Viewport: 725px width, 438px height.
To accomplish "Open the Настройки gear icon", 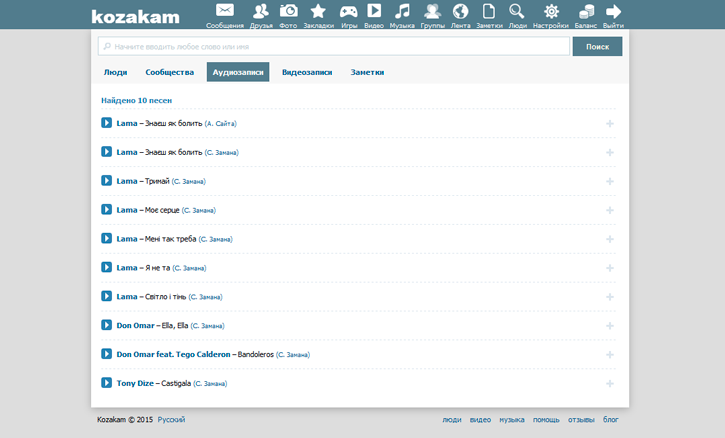I will (550, 12).
